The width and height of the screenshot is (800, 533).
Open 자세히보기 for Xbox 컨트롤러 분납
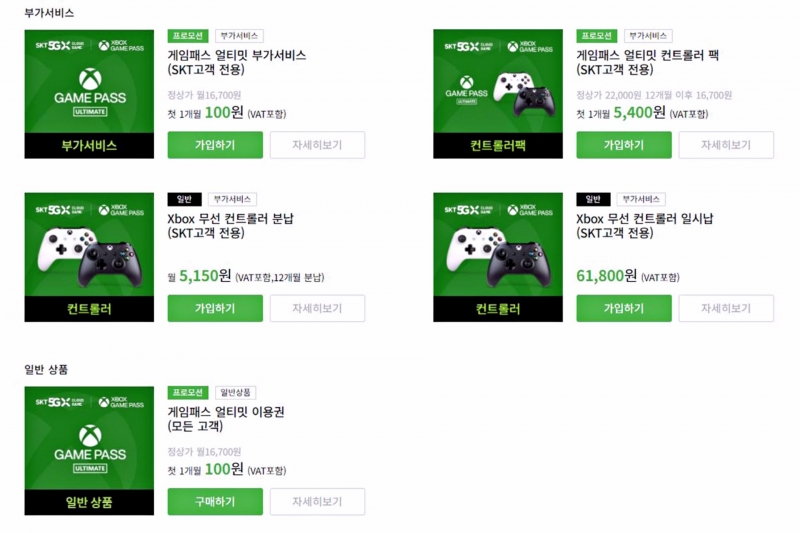click(x=317, y=308)
